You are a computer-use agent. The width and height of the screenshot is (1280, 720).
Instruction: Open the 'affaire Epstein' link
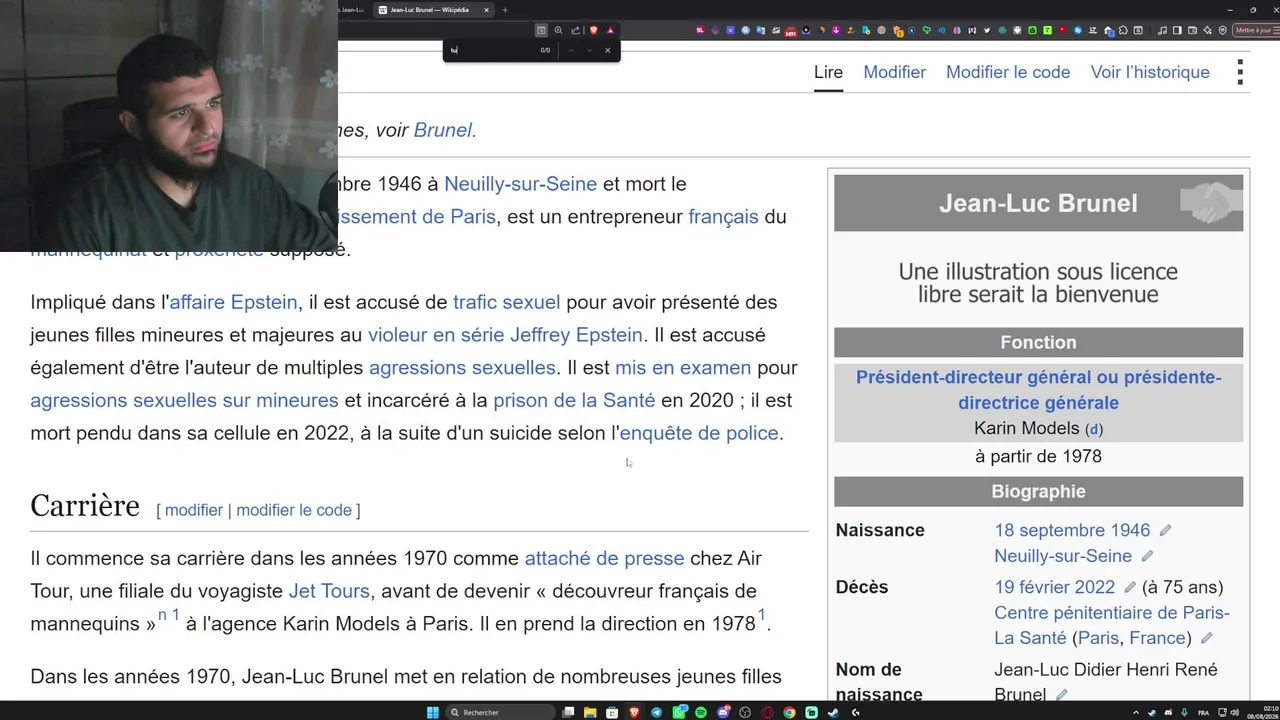tap(233, 302)
